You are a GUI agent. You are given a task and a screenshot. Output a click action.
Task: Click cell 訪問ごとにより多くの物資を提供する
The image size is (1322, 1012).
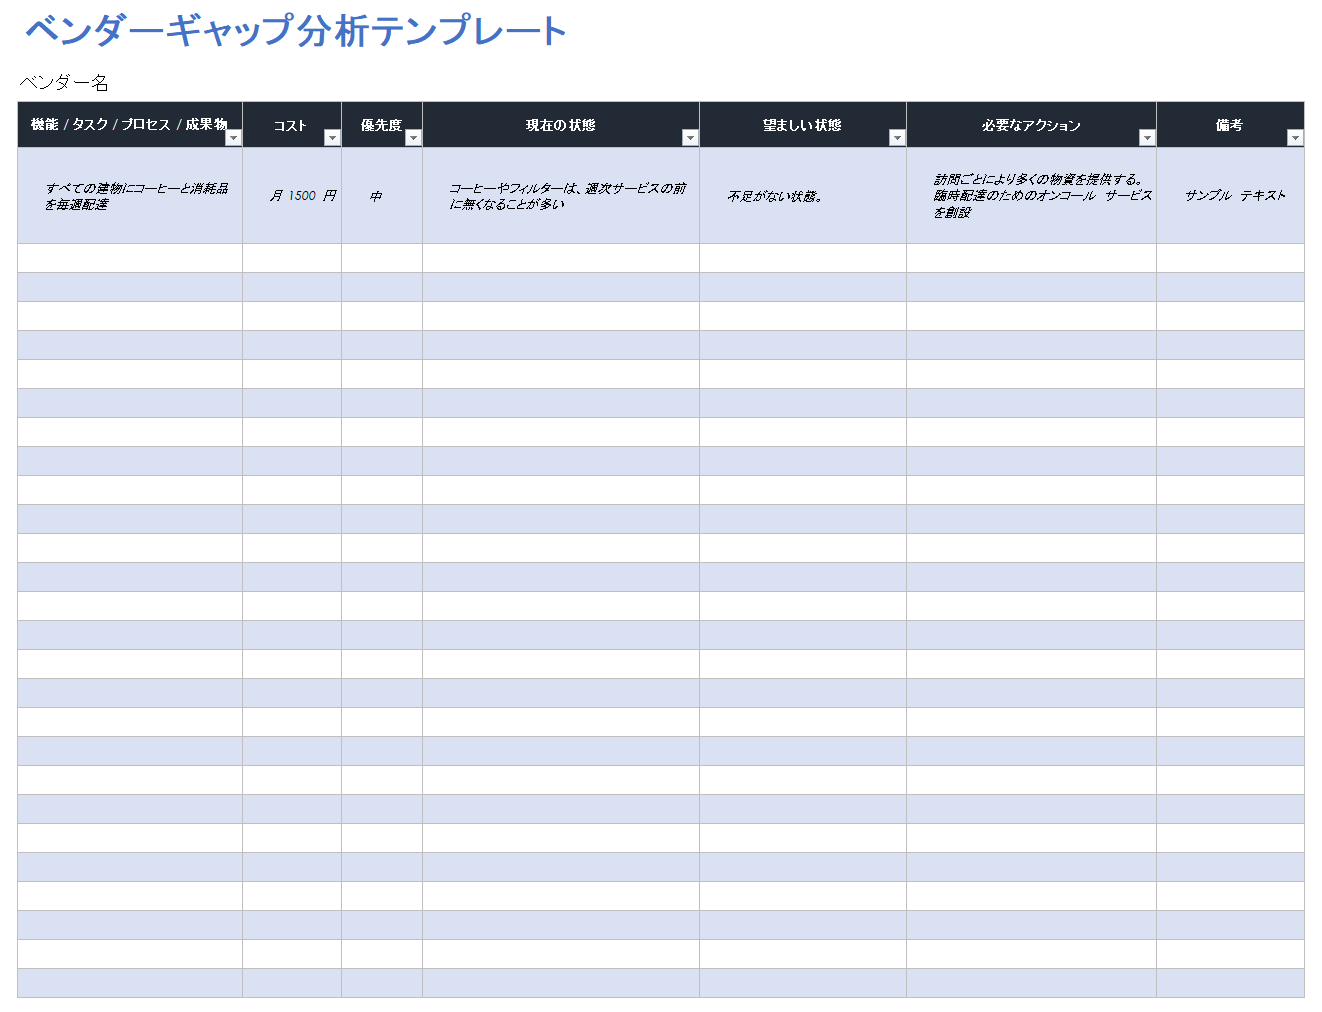[1031, 196]
